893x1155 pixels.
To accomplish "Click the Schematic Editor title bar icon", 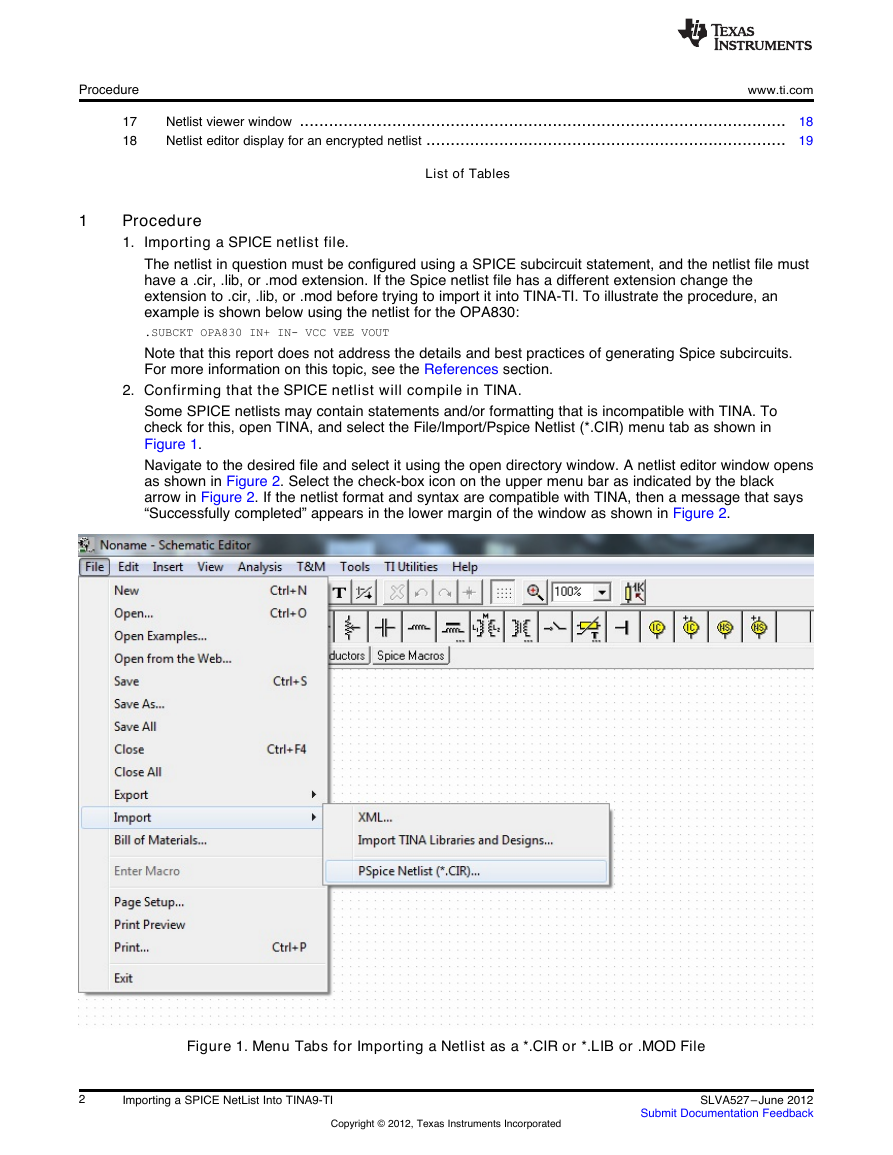I will coord(86,545).
